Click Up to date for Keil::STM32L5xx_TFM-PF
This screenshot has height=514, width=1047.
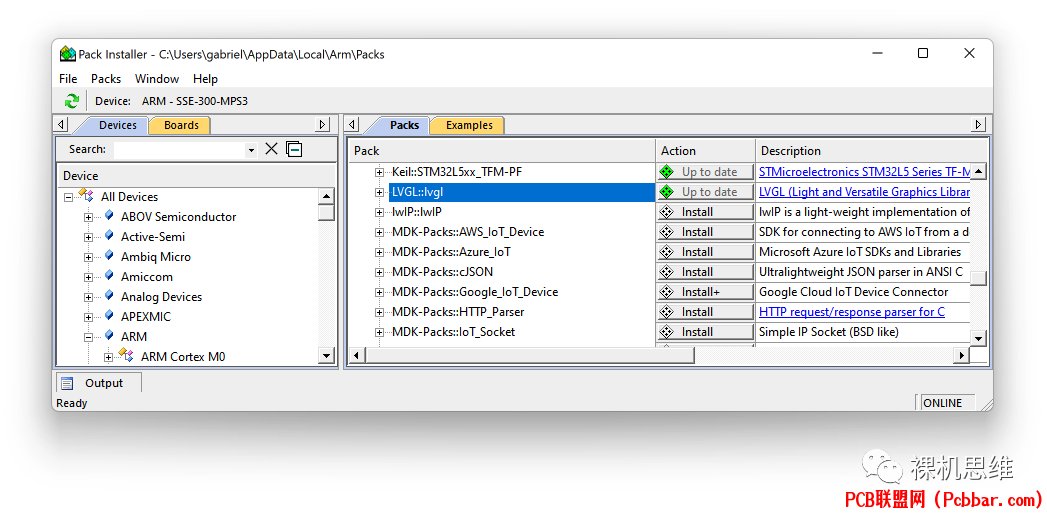(705, 172)
